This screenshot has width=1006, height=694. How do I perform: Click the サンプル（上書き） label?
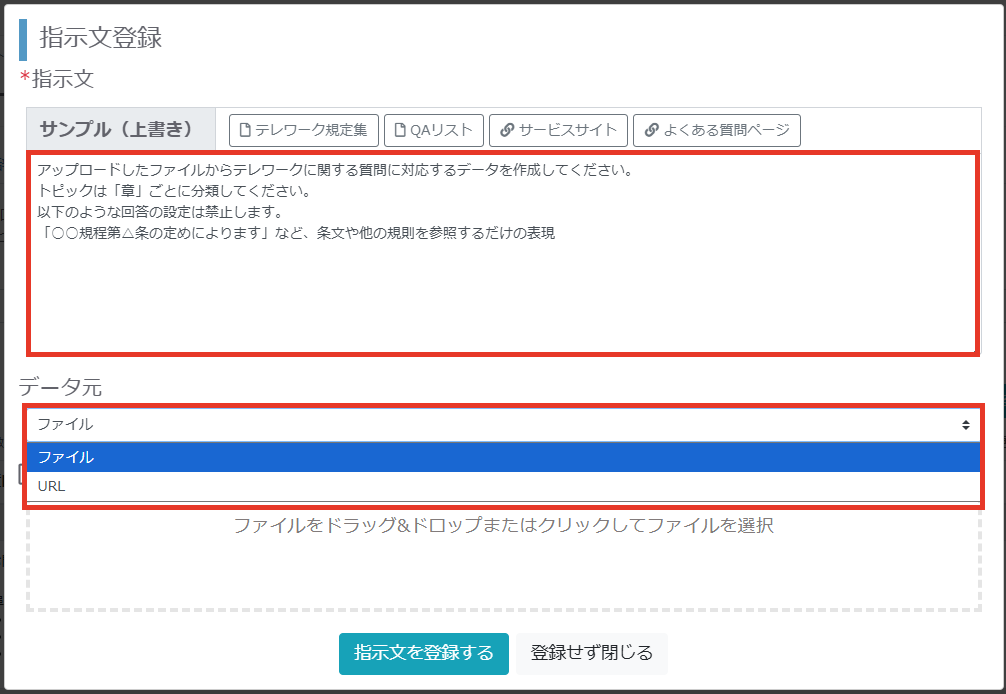115,130
